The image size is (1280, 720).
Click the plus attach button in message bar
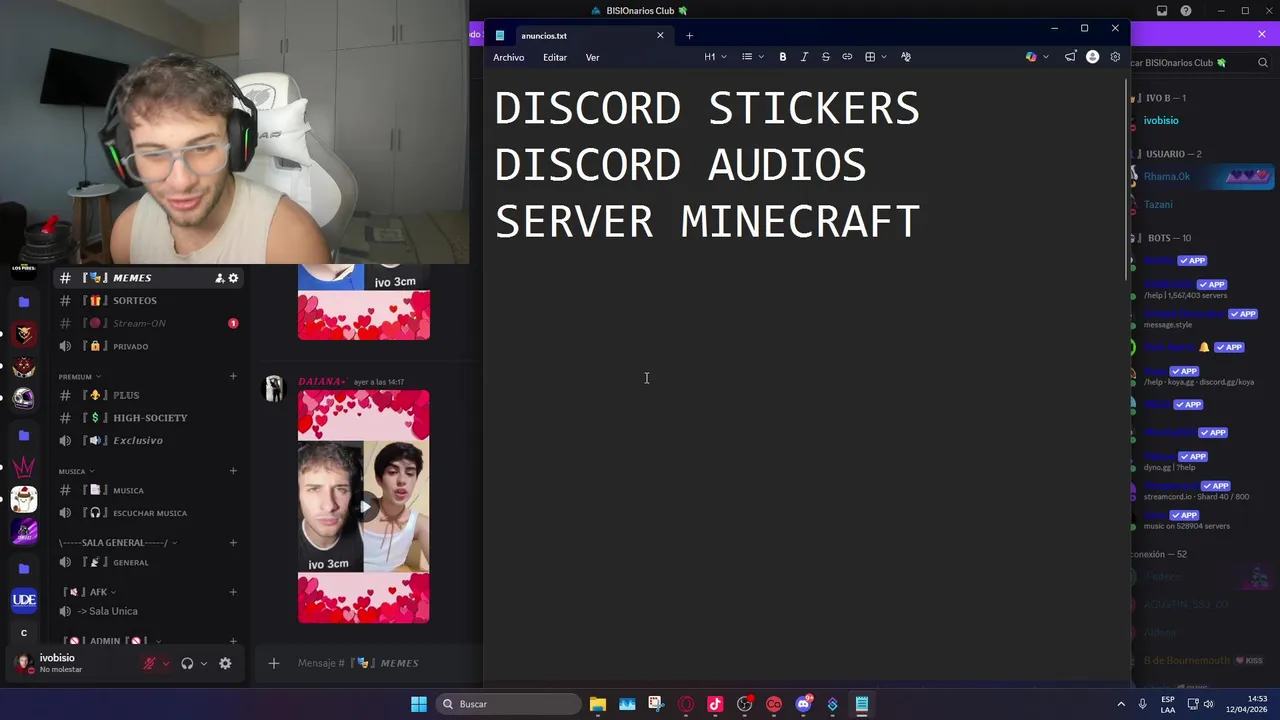pyautogui.click(x=273, y=663)
